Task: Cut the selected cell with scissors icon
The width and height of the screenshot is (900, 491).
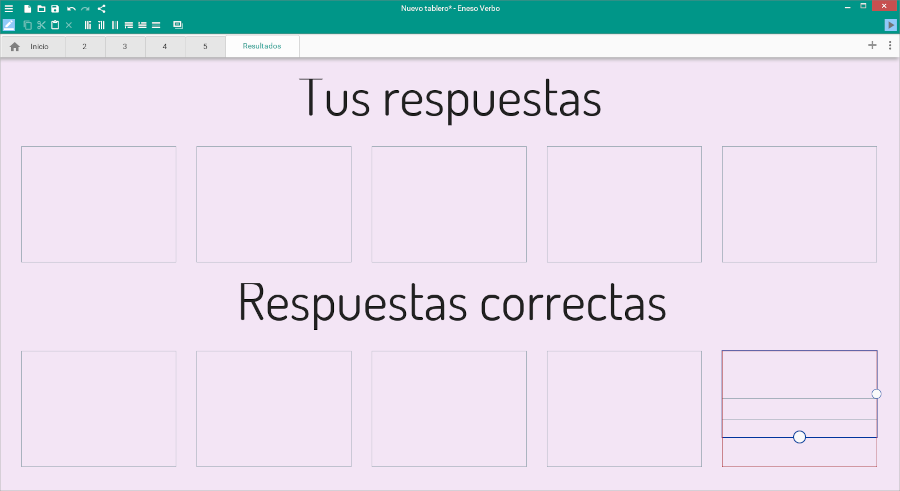Action: 41,25
